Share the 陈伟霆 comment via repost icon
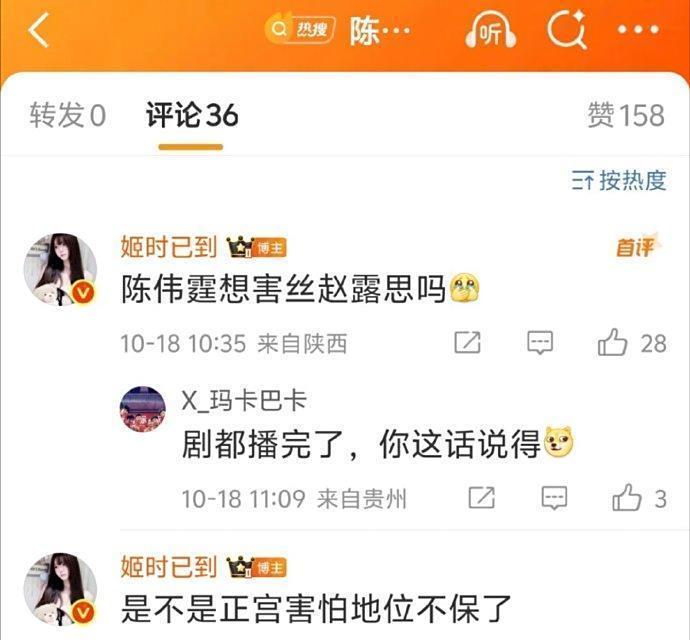 point(467,343)
